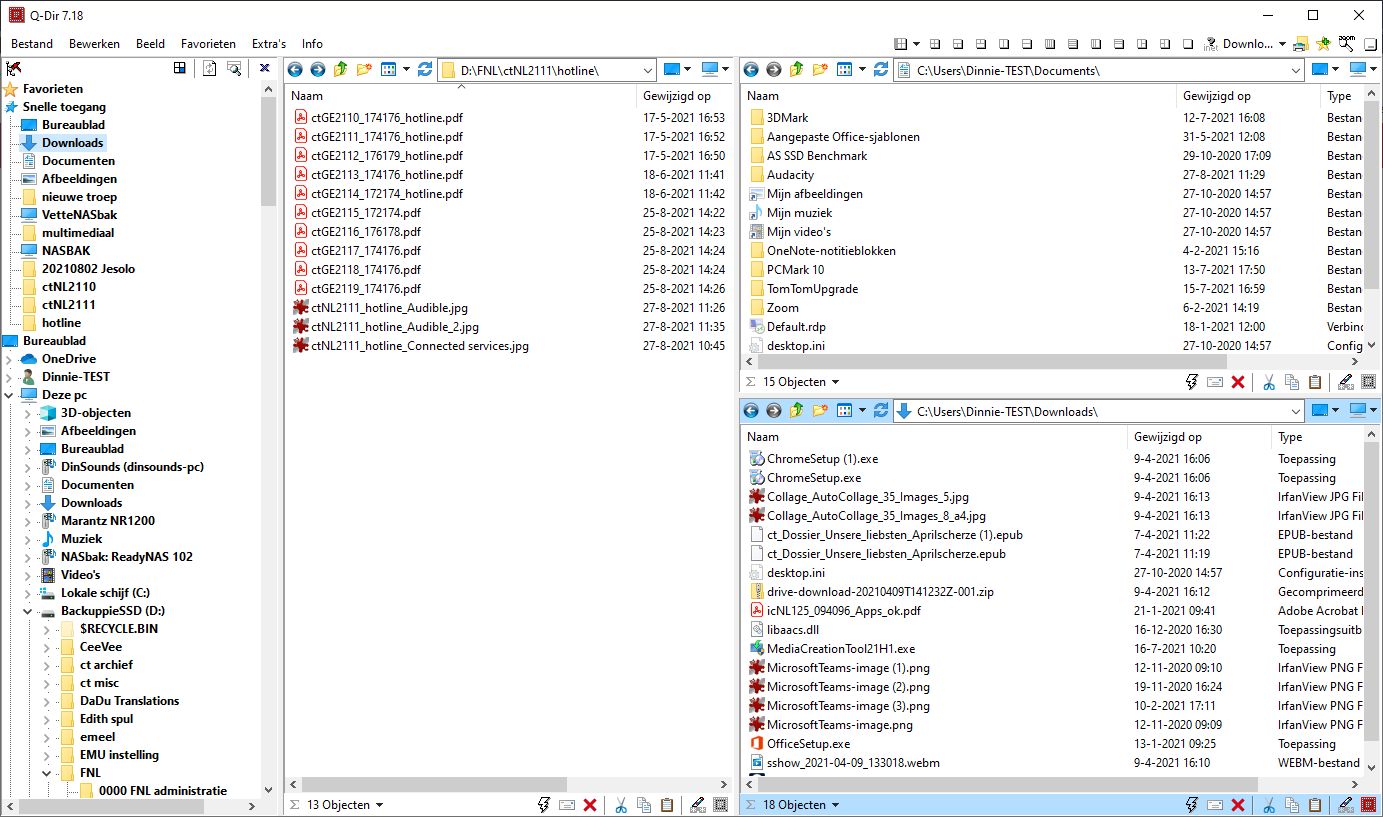This screenshot has height=817, width=1383.
Task: Click the magnifier zoom icon in top toolbar
Action: (1347, 43)
